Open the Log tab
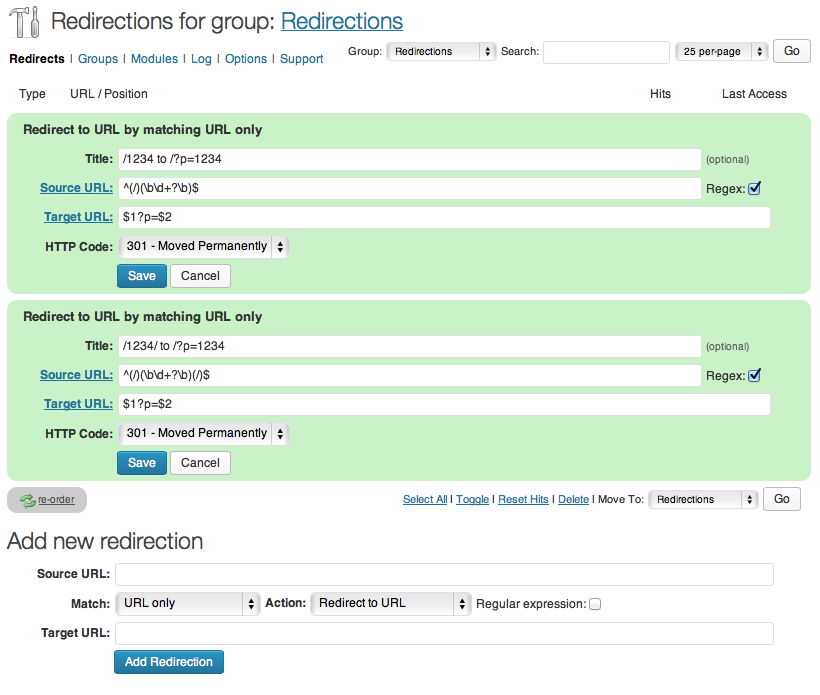 (201, 59)
